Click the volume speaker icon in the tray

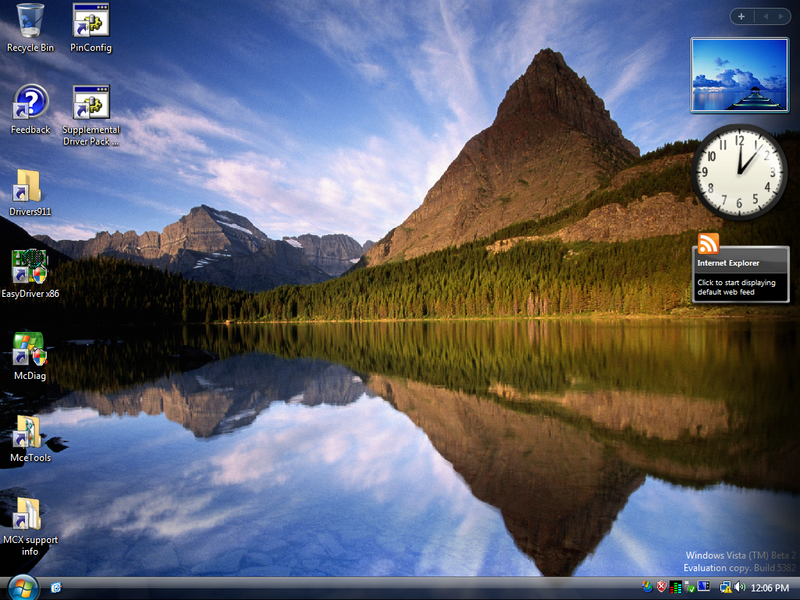[738, 588]
